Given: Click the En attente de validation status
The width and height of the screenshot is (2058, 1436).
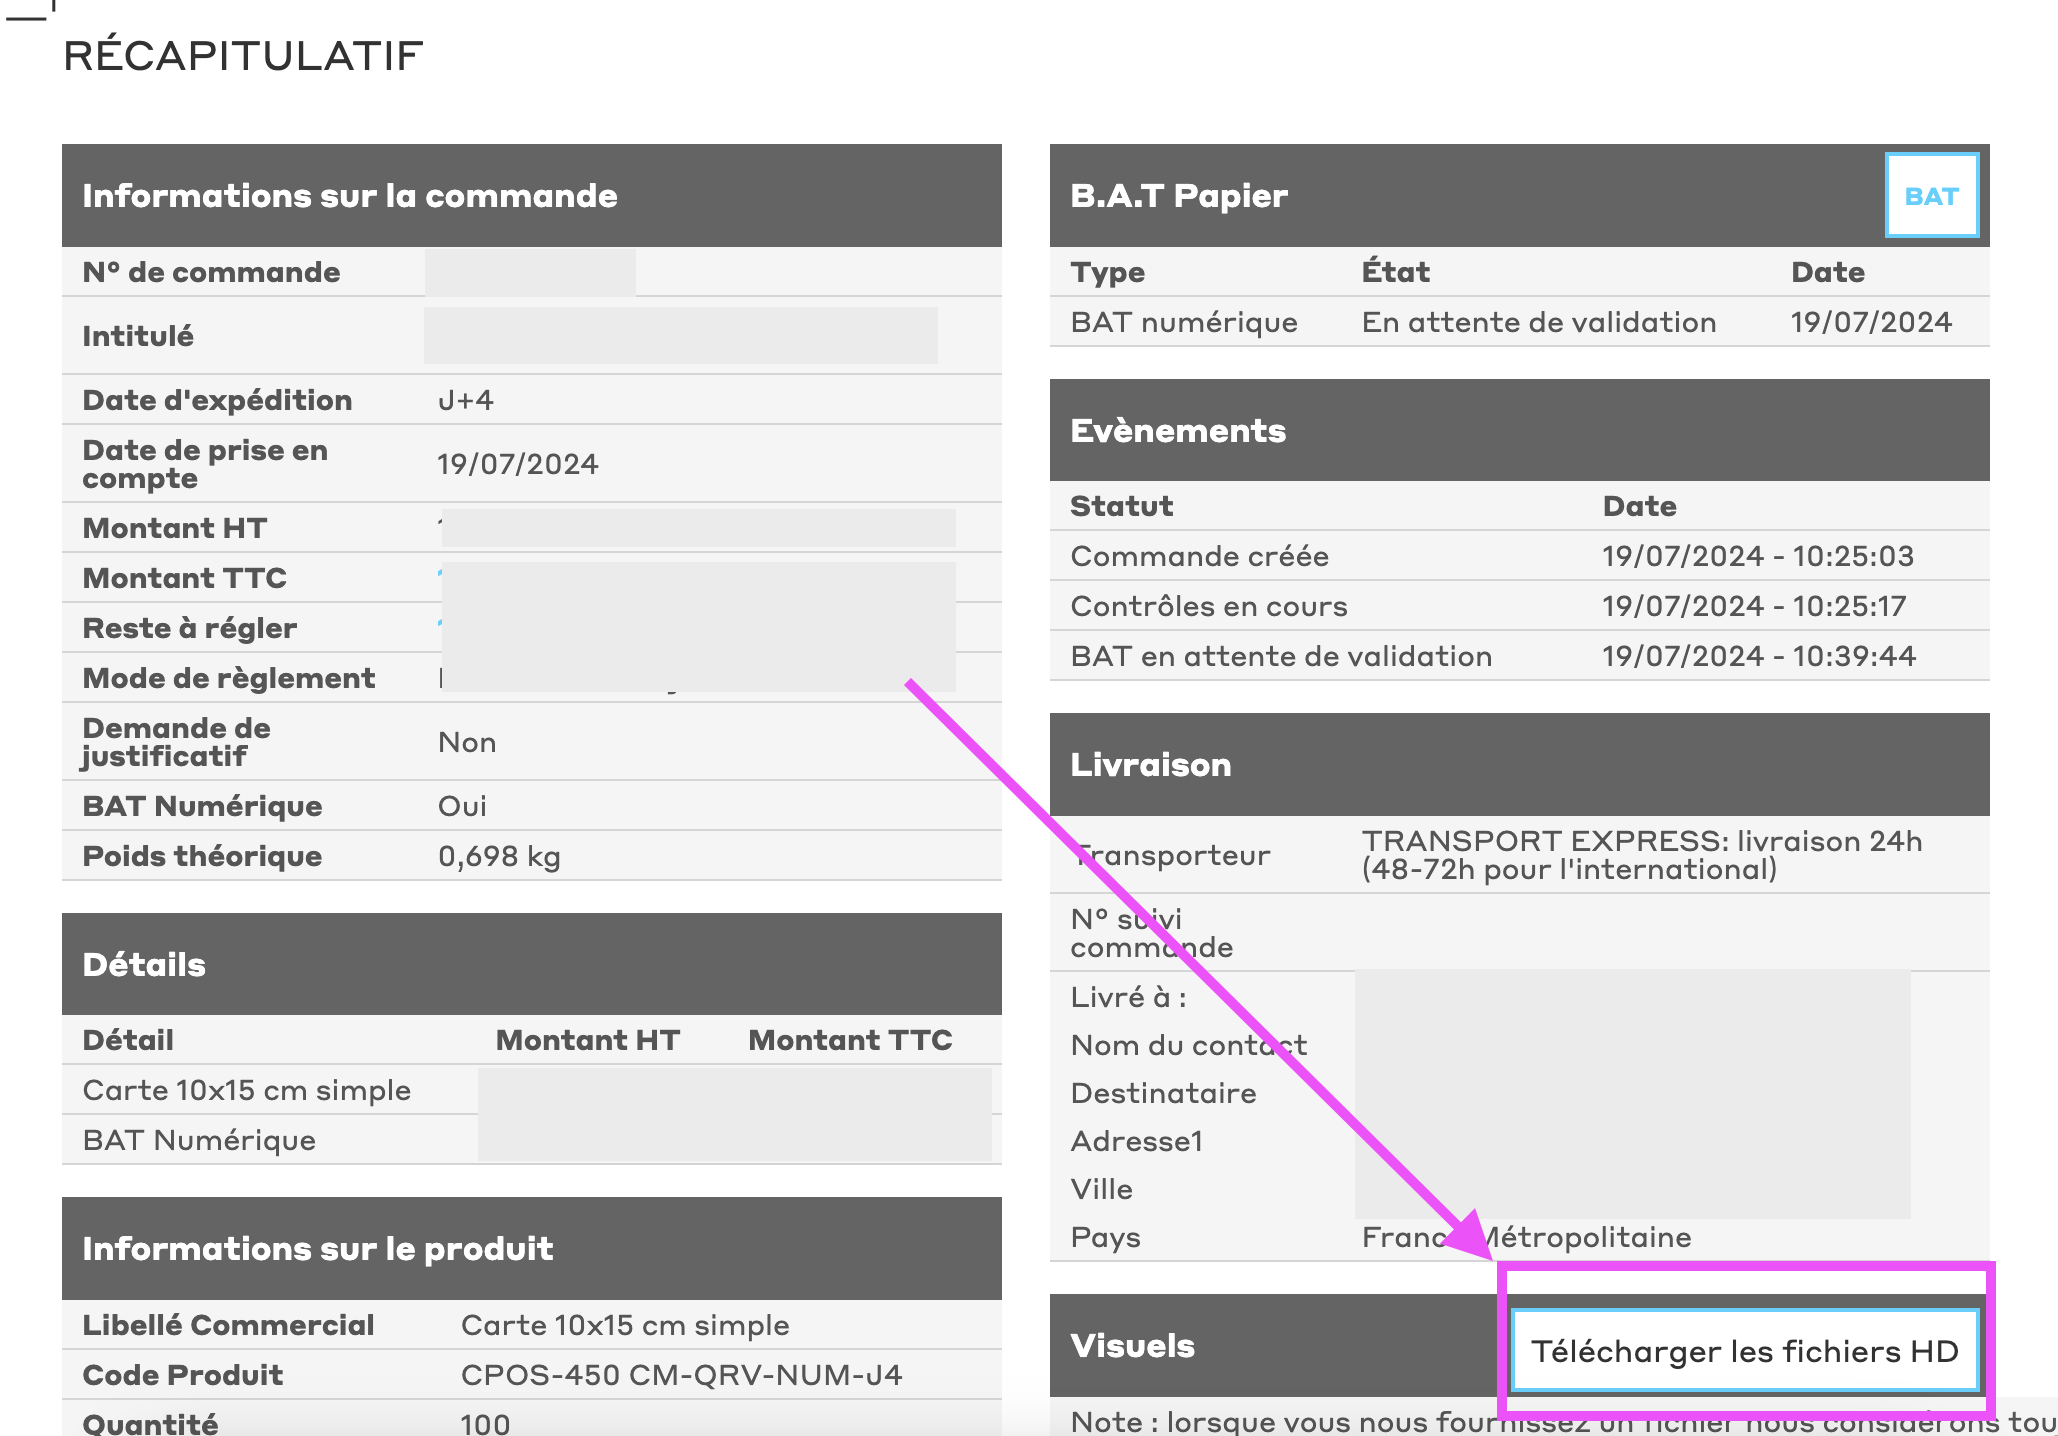Looking at the screenshot, I should tap(1538, 323).
